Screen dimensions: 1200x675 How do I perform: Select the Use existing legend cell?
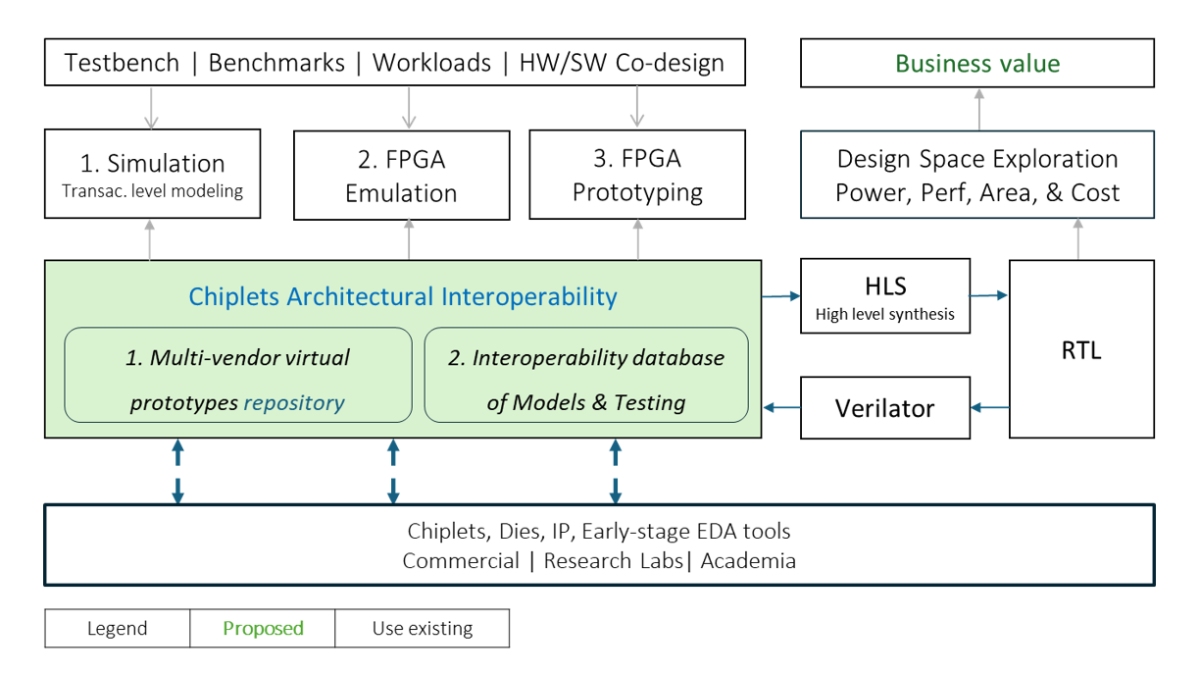pos(422,629)
